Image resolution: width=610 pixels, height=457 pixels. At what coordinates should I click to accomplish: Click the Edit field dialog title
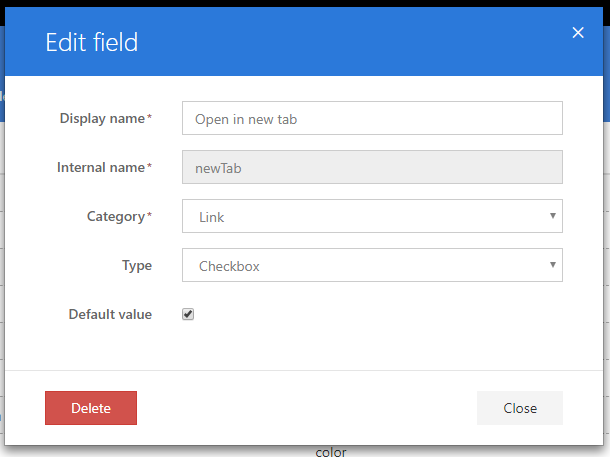(x=92, y=42)
